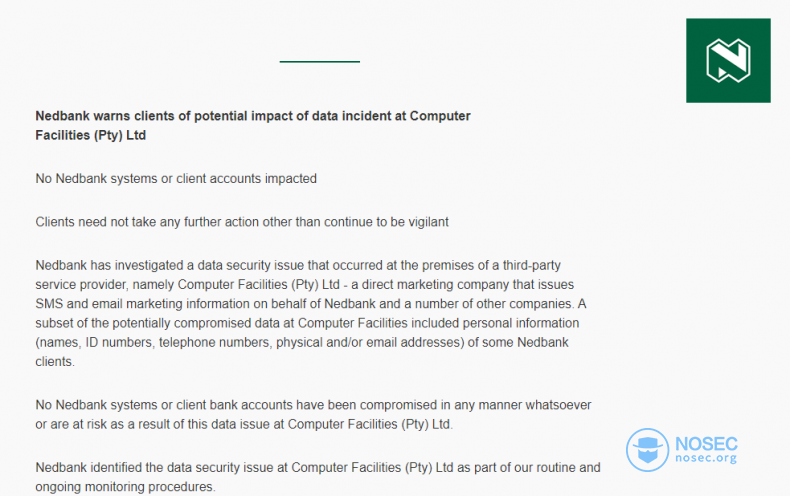The image size is (790, 496).
Task: Click the No Nedbank systems impacted subheading
Action: point(176,178)
